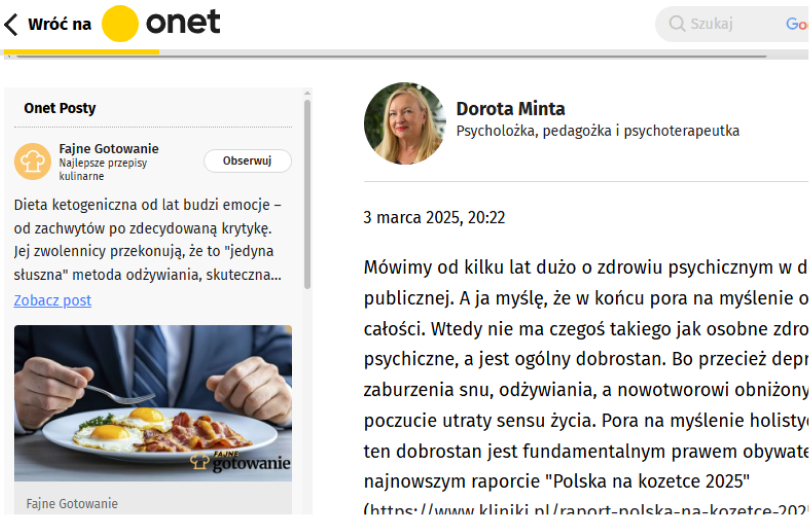Click the post date 3 marca 2025
This screenshot has width=809, height=515.
[434, 217]
